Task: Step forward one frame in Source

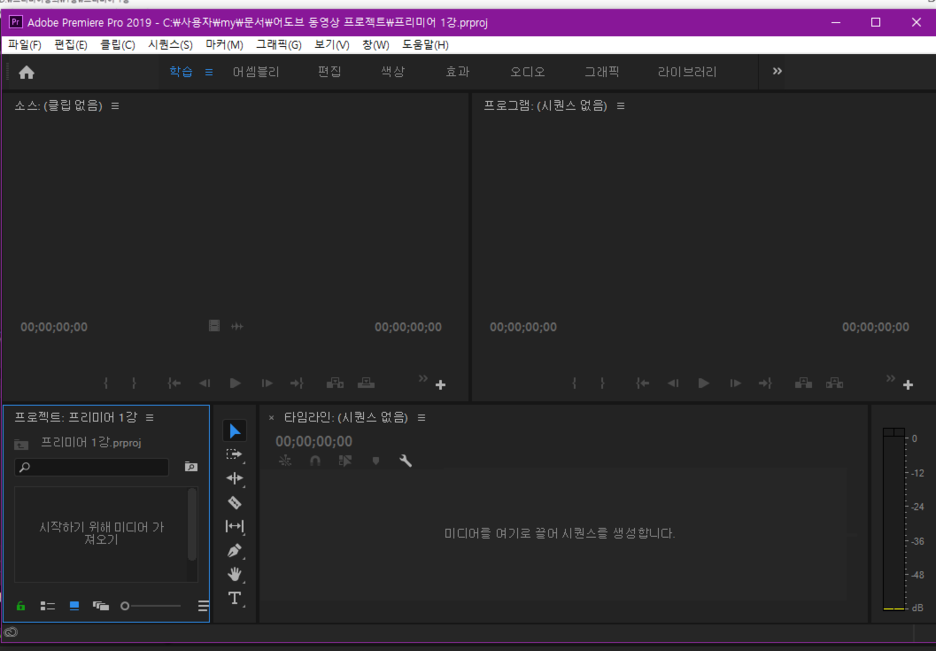Action: [x=267, y=383]
